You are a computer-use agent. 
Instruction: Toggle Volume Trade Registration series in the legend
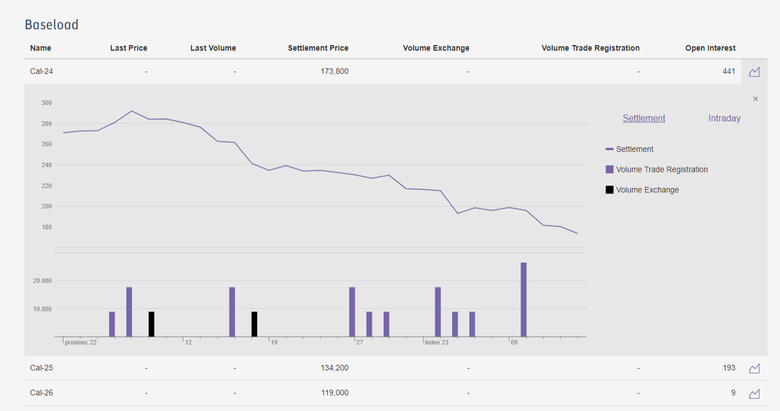661,169
